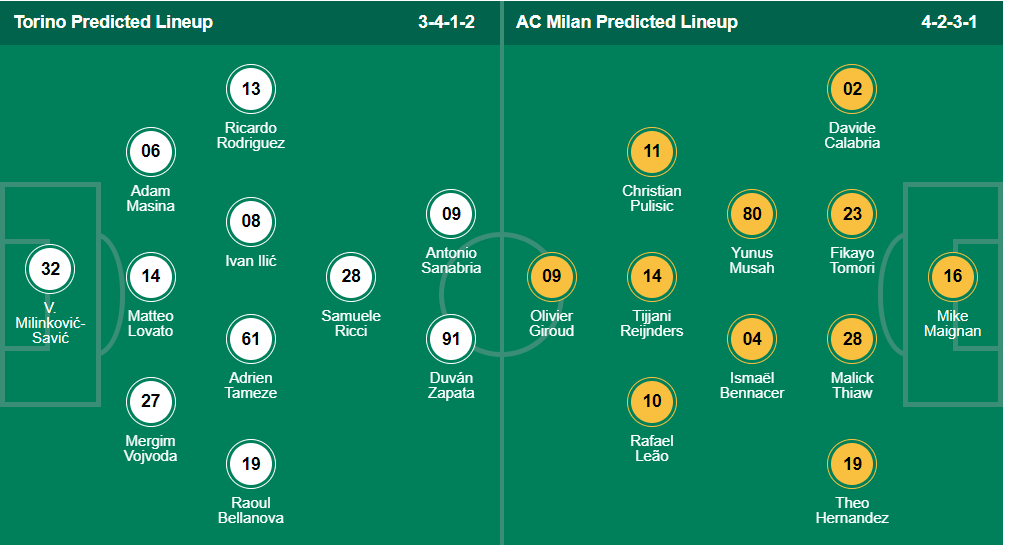
Task: Click the Torino Predicted Lineup heading
Action: (113, 22)
